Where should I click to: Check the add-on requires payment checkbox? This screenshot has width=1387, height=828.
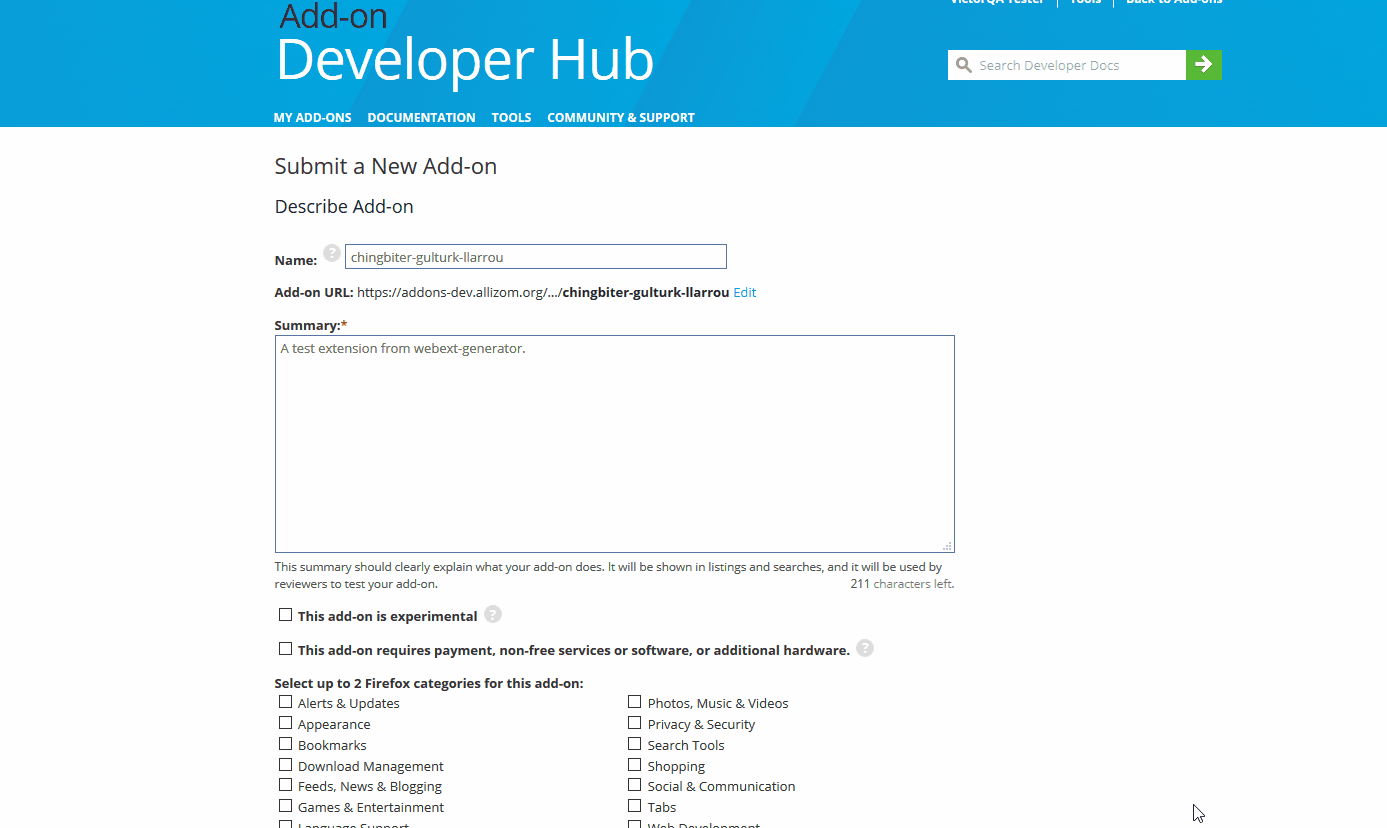click(x=285, y=648)
